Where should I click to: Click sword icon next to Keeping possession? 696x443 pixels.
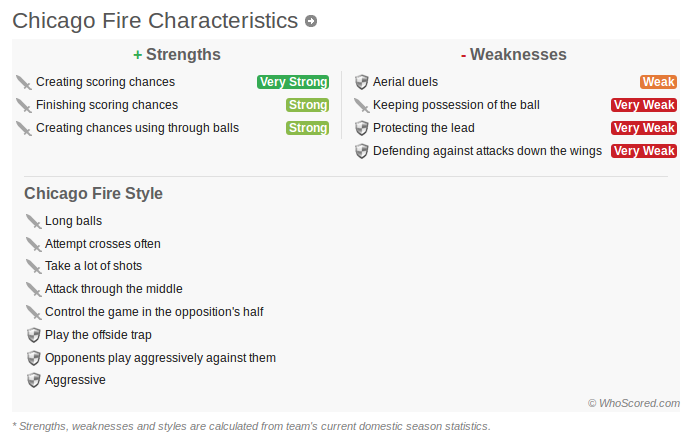point(362,106)
